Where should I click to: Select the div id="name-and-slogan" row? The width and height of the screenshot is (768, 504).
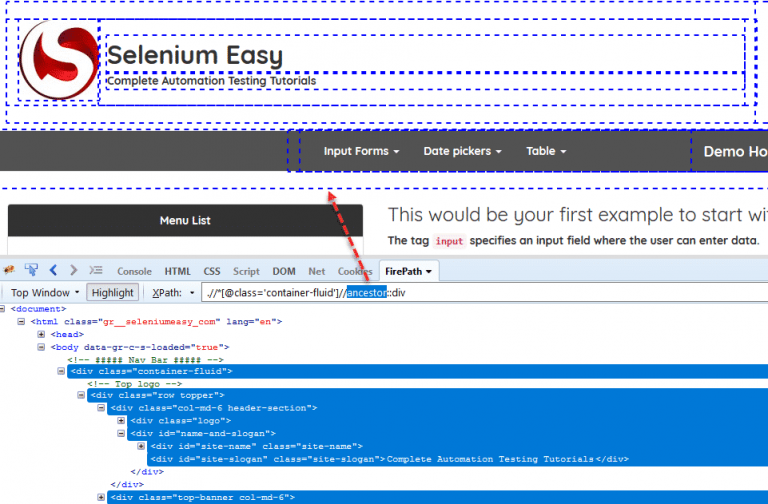[x=448, y=433]
